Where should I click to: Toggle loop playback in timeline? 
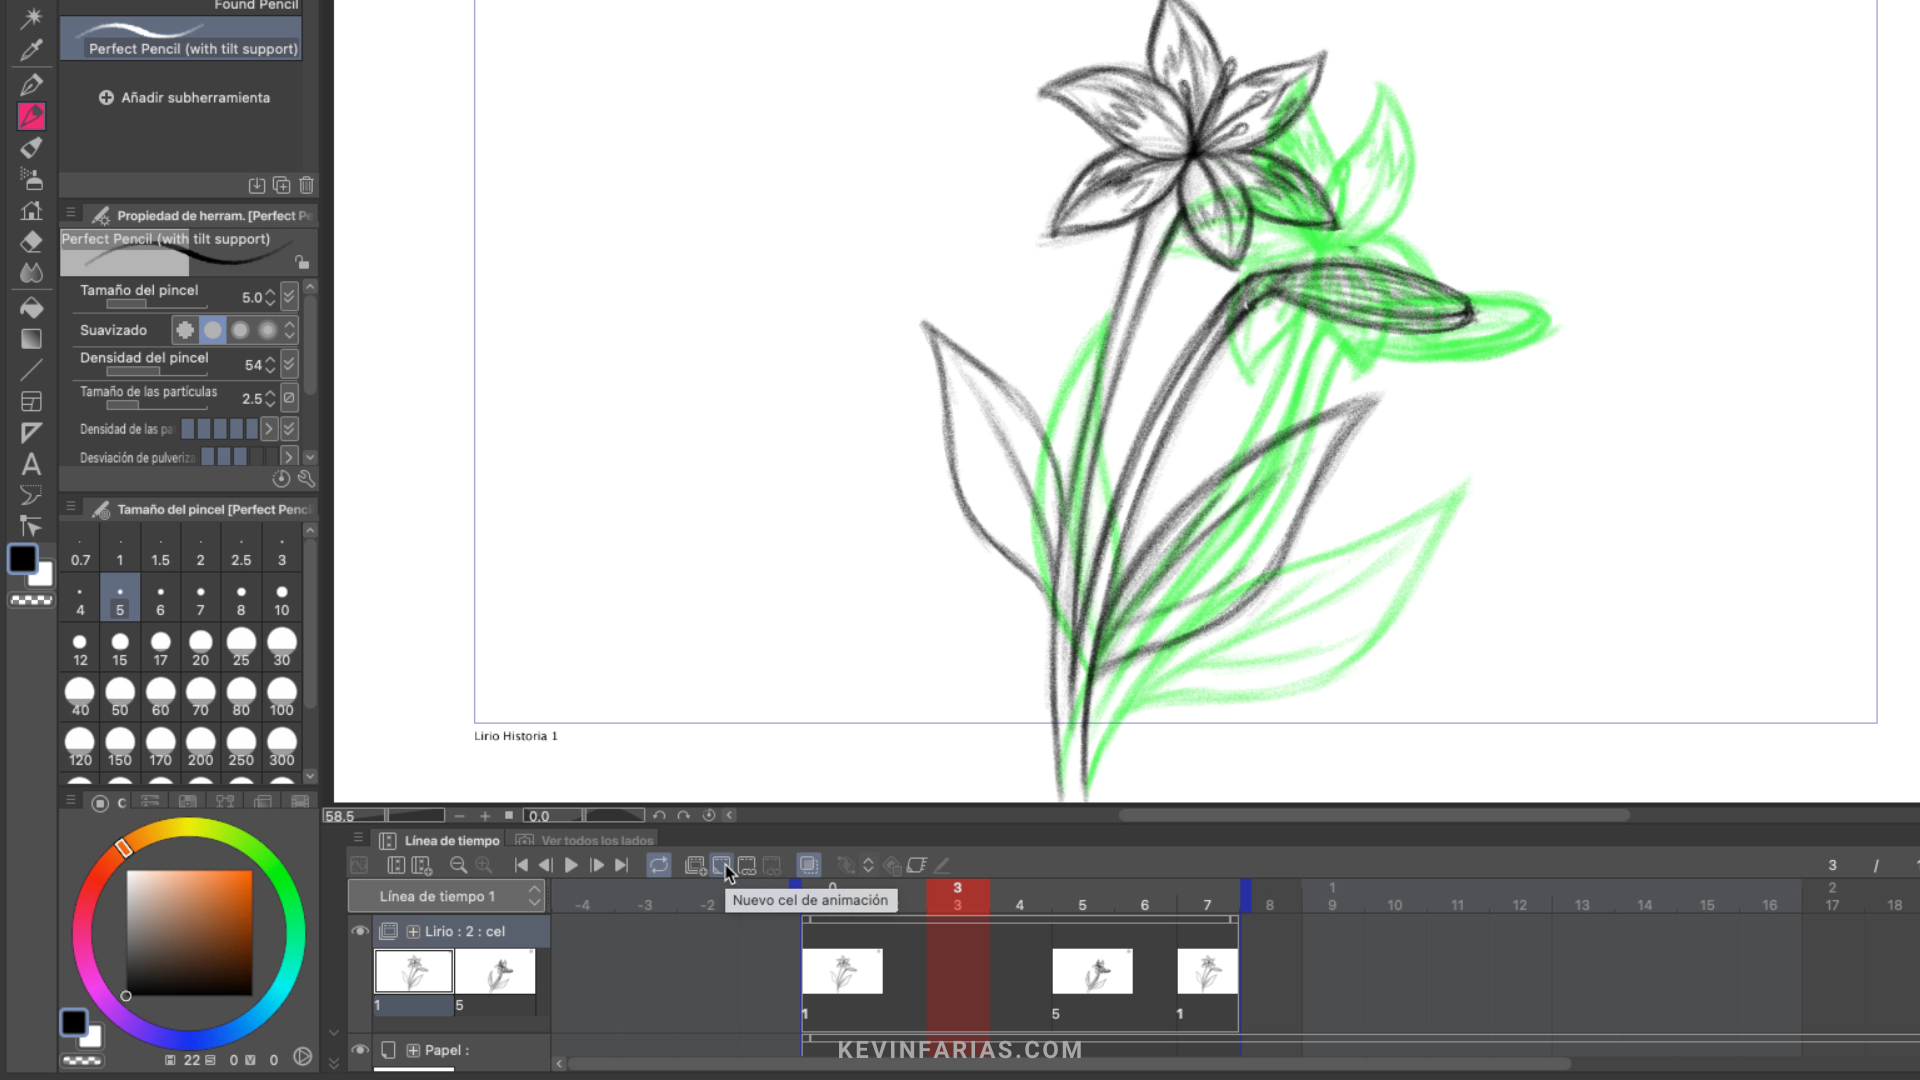tap(658, 865)
